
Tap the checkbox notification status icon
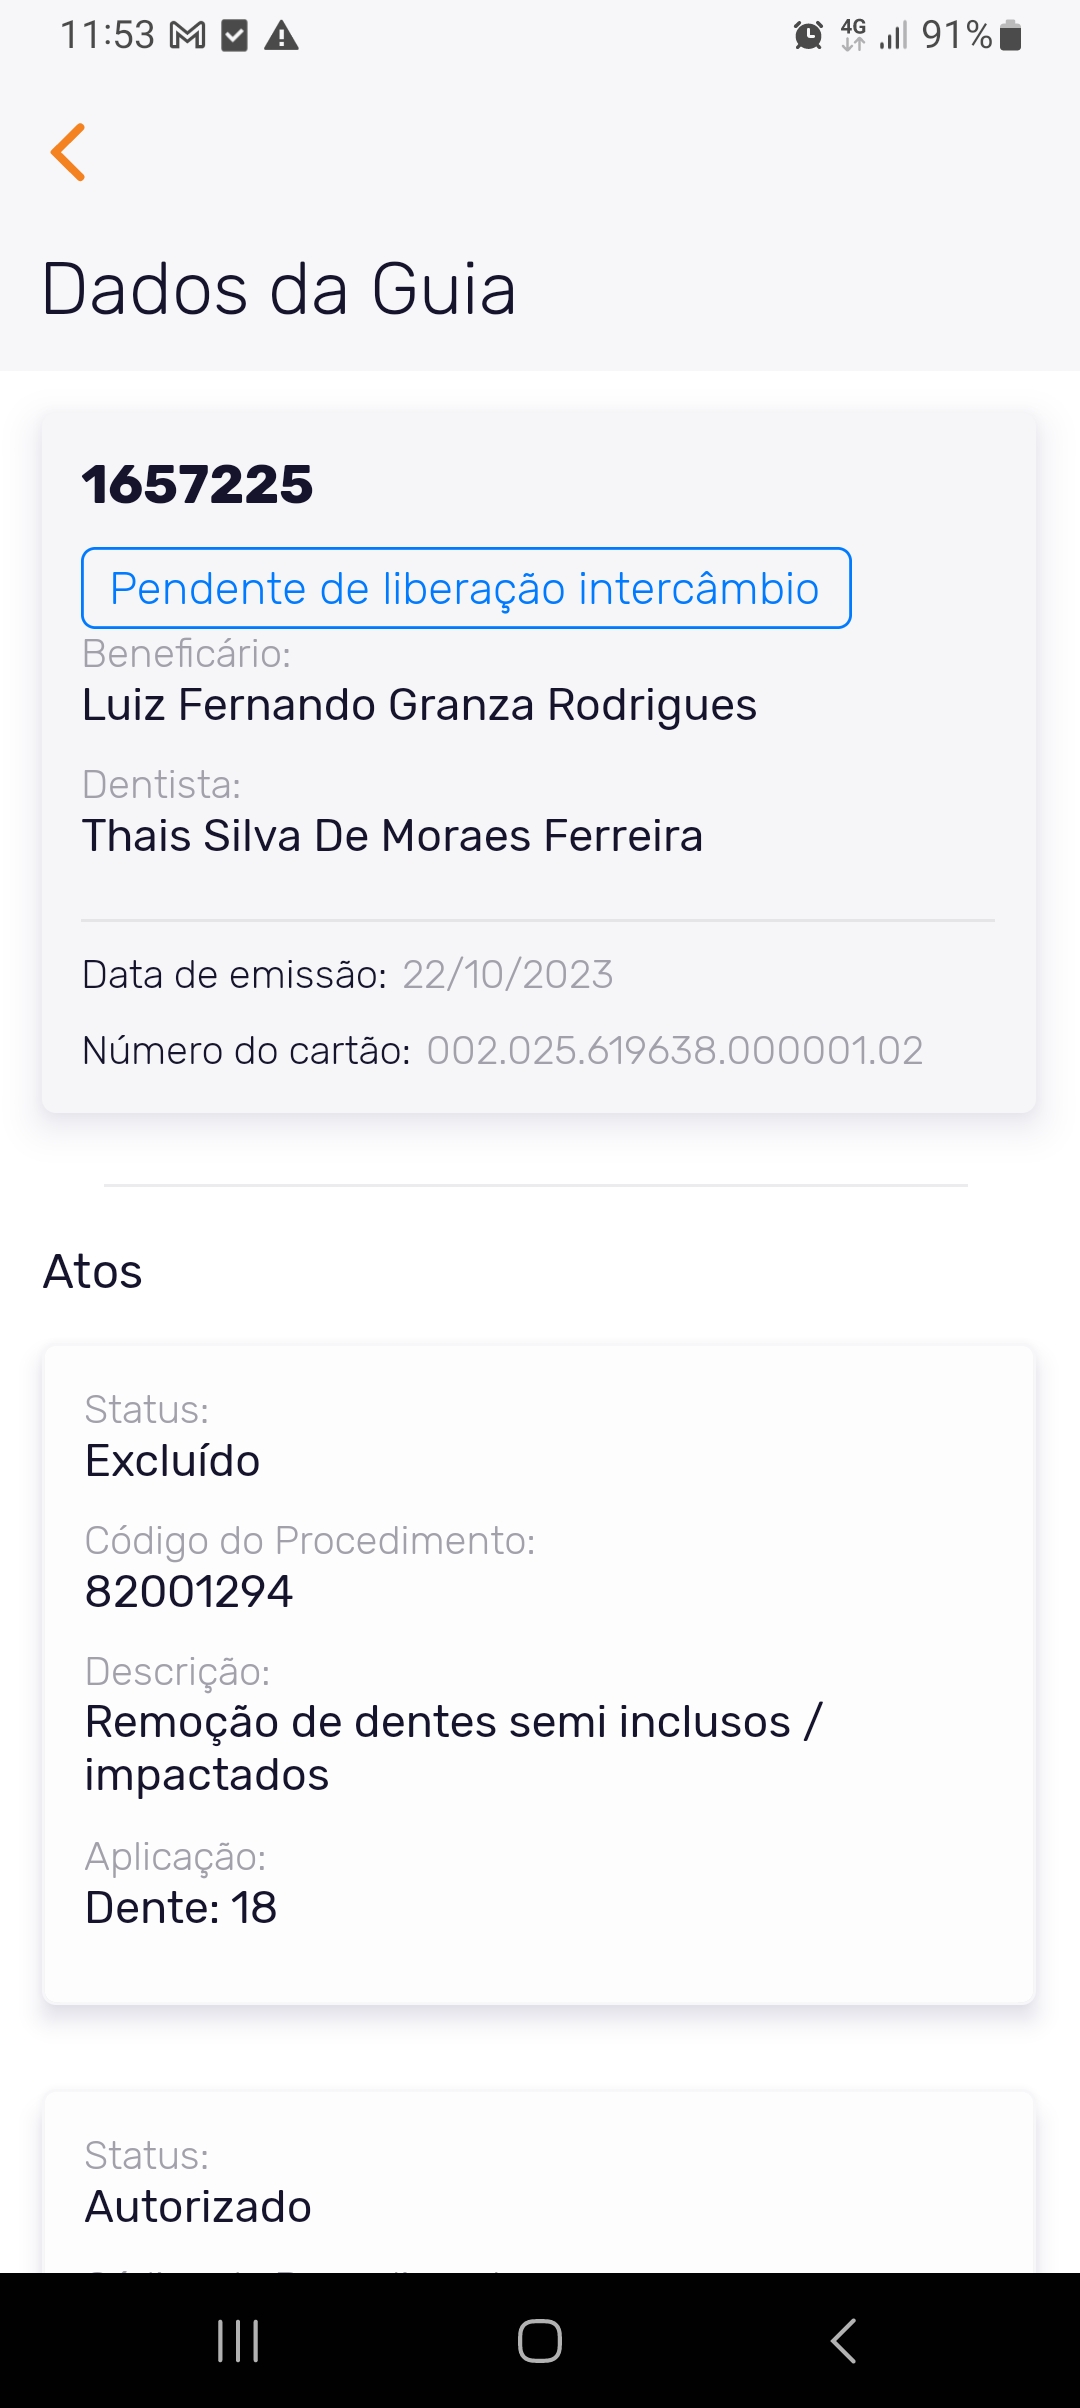pyautogui.click(x=234, y=37)
